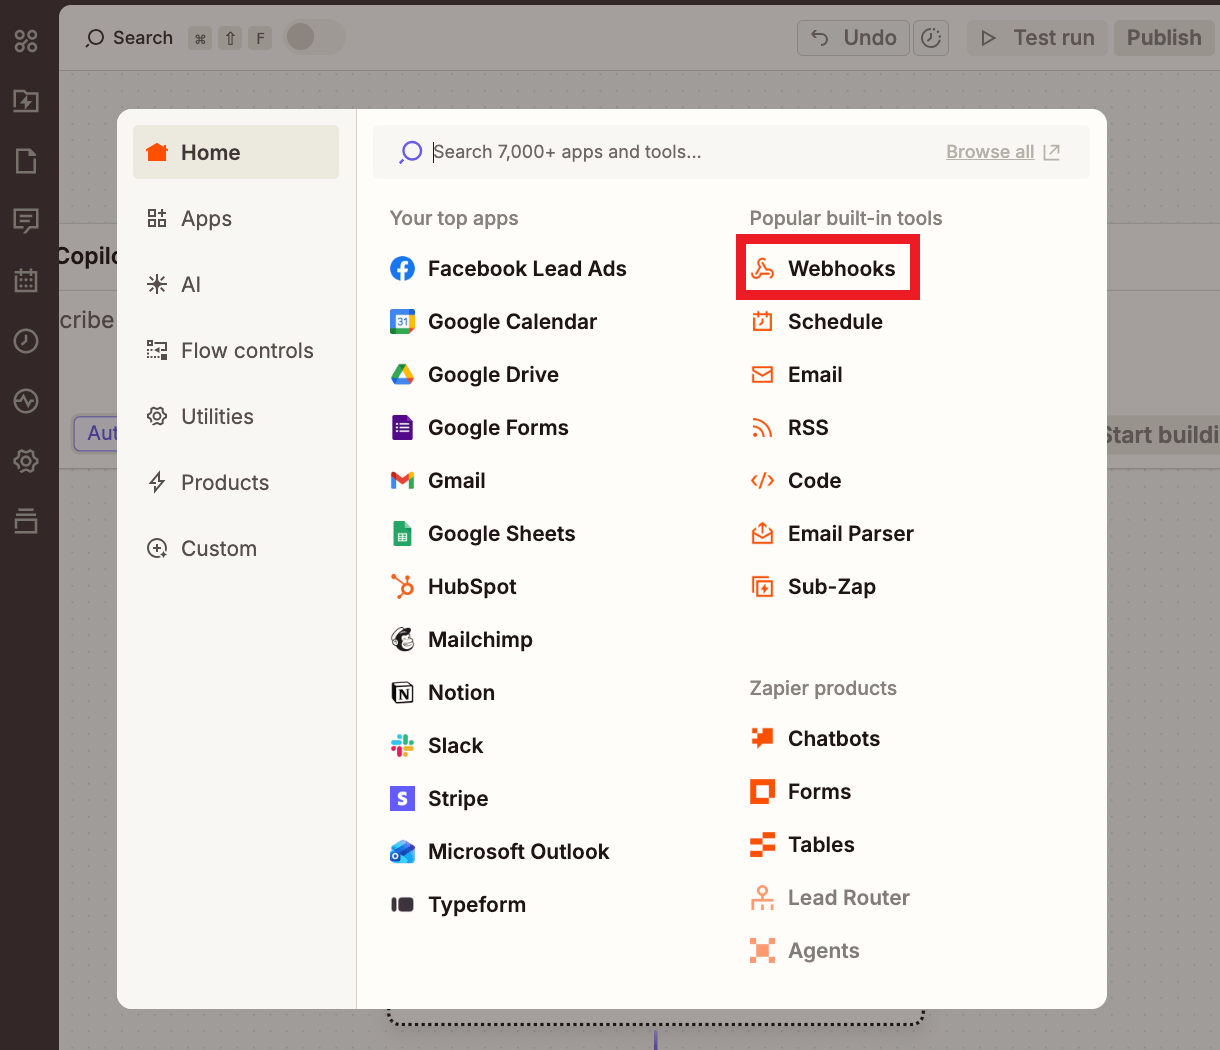Open the Zaps lightning icon in sidebar

(26, 101)
